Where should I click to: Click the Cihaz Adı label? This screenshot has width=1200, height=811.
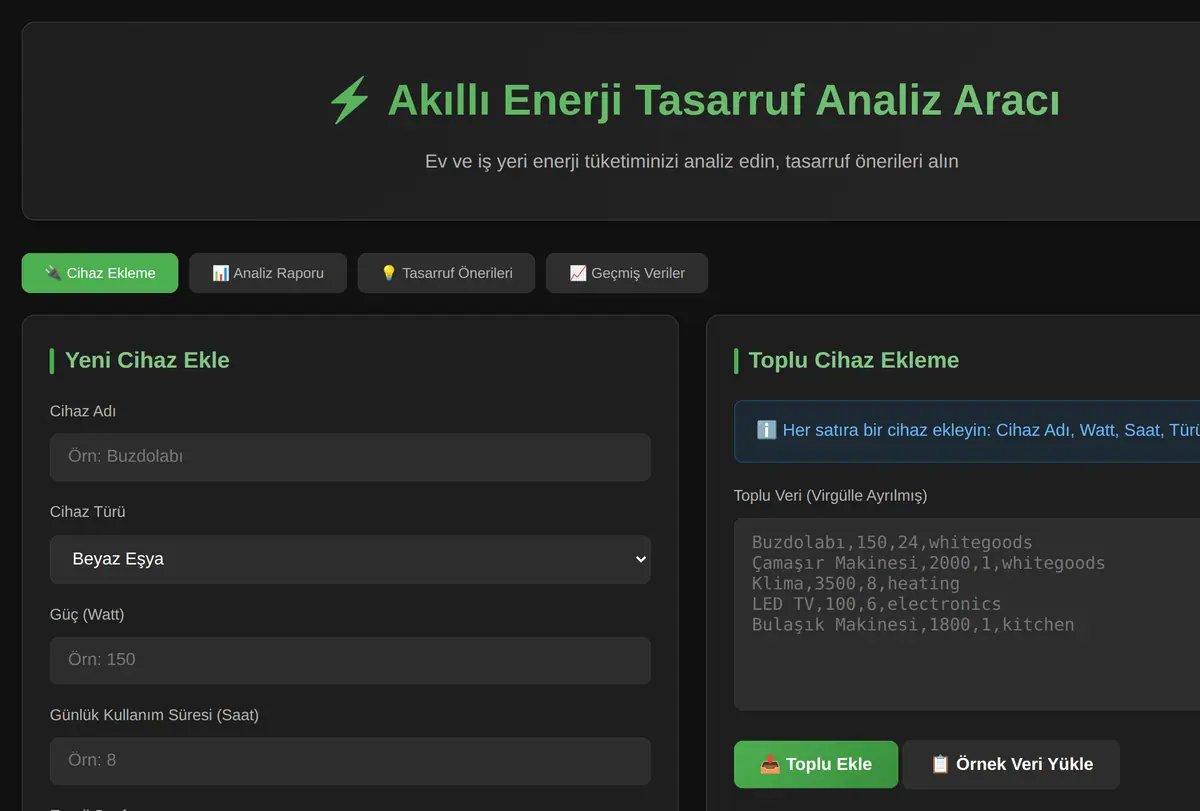[x=84, y=411]
